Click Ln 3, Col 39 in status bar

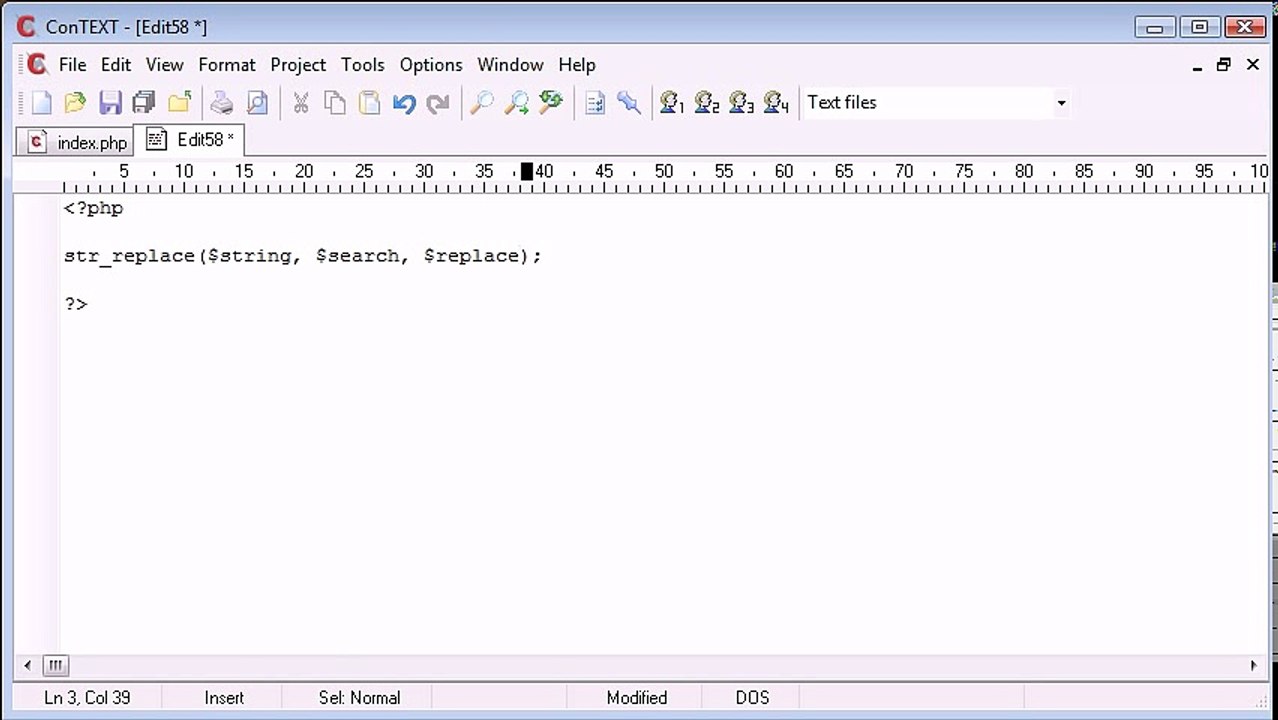87,698
